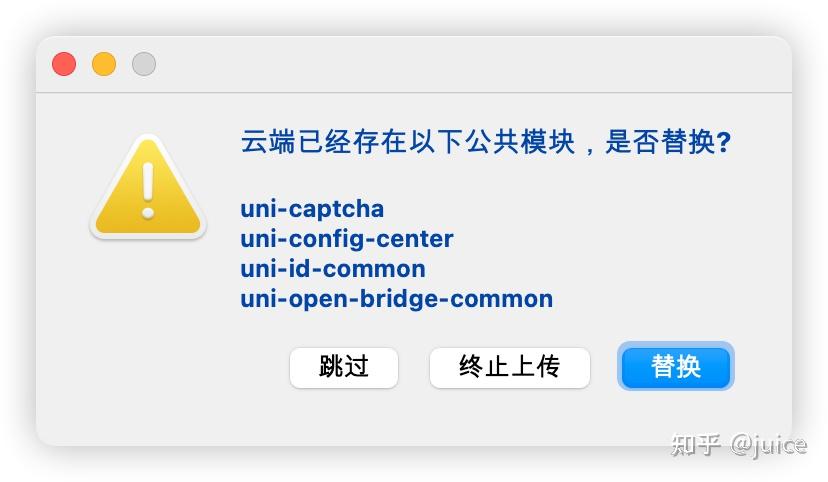Click the @juice watermark text
The height and width of the screenshot is (482, 828).
pos(769,445)
